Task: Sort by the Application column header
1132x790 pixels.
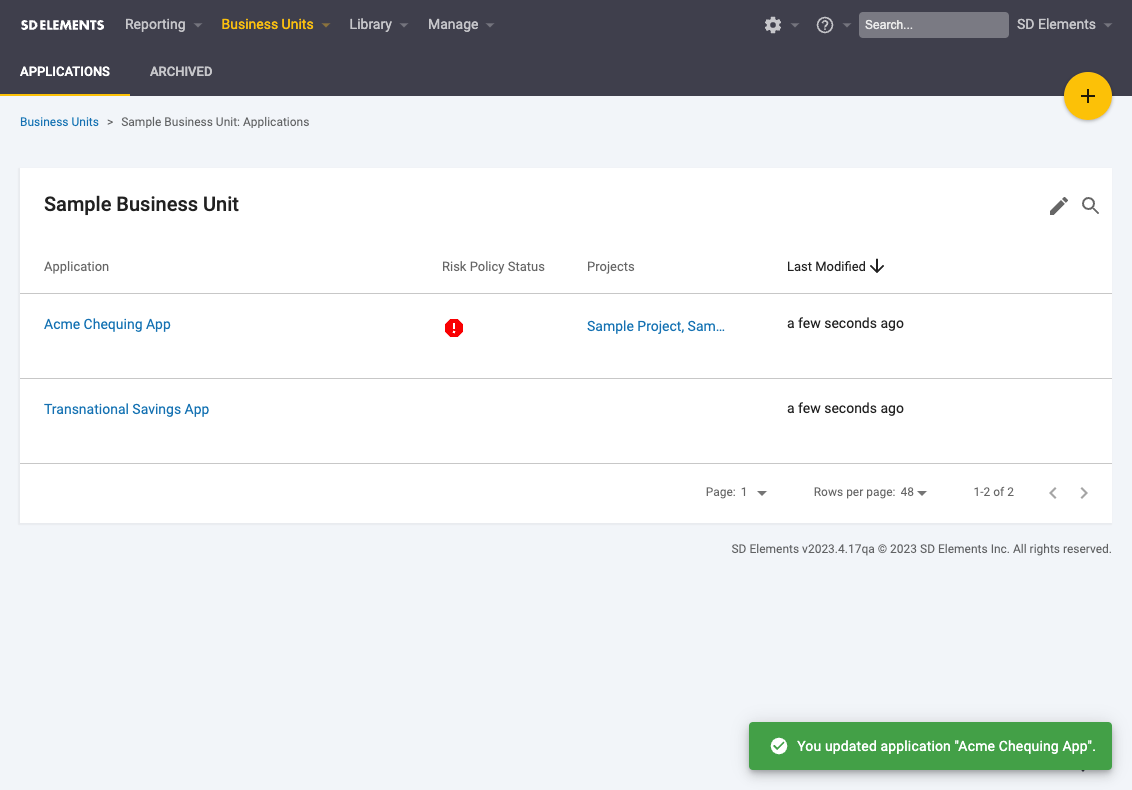Action: [x=77, y=266]
